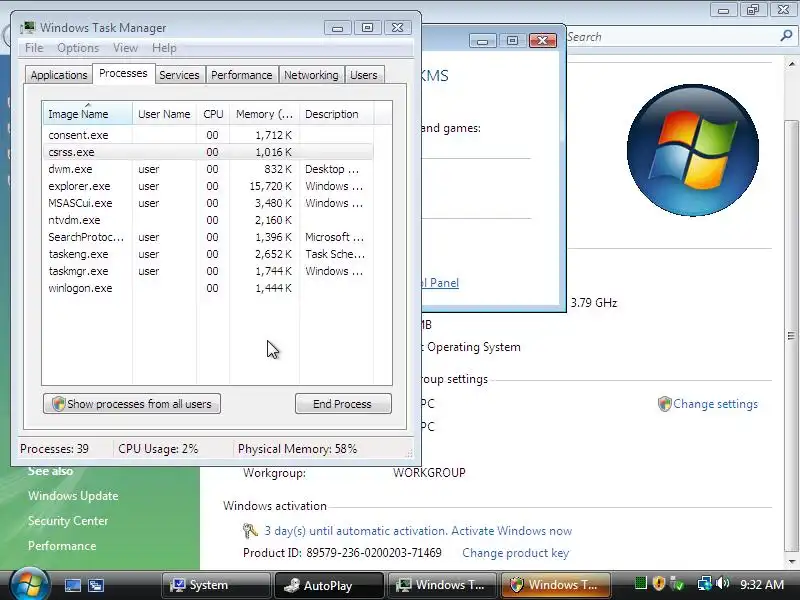
Task: Open the Performance link in See also
Action: pyautogui.click(x=62, y=546)
